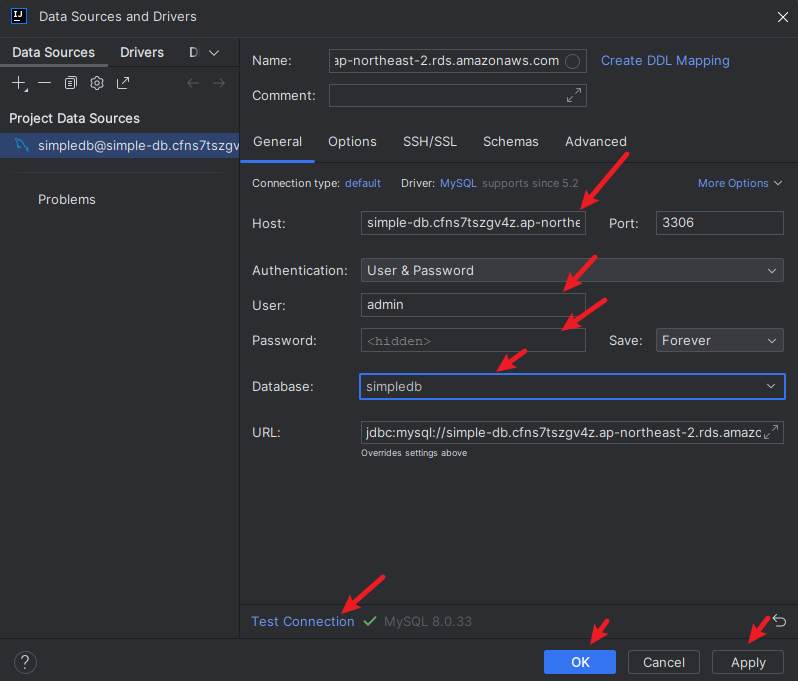The width and height of the screenshot is (798, 681).
Task: Click into the User field with admin
Action: (x=473, y=305)
